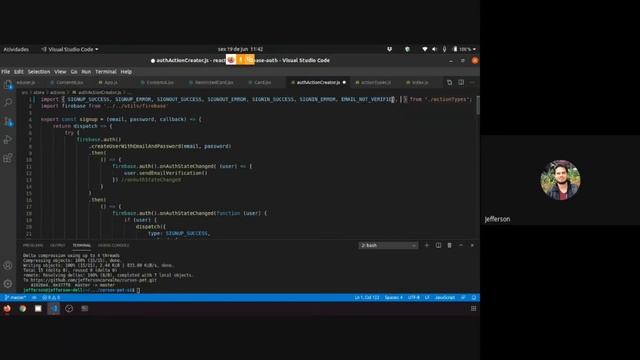Open errors and warnings count in status bar

tap(51, 298)
